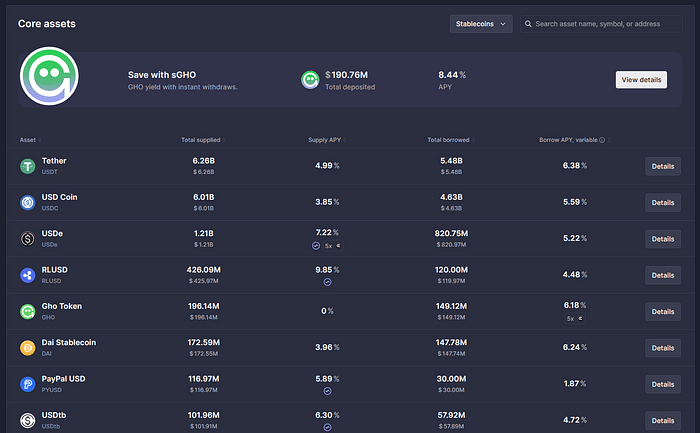Sort the table by Total borrowed column

pyautogui.click(x=450, y=140)
